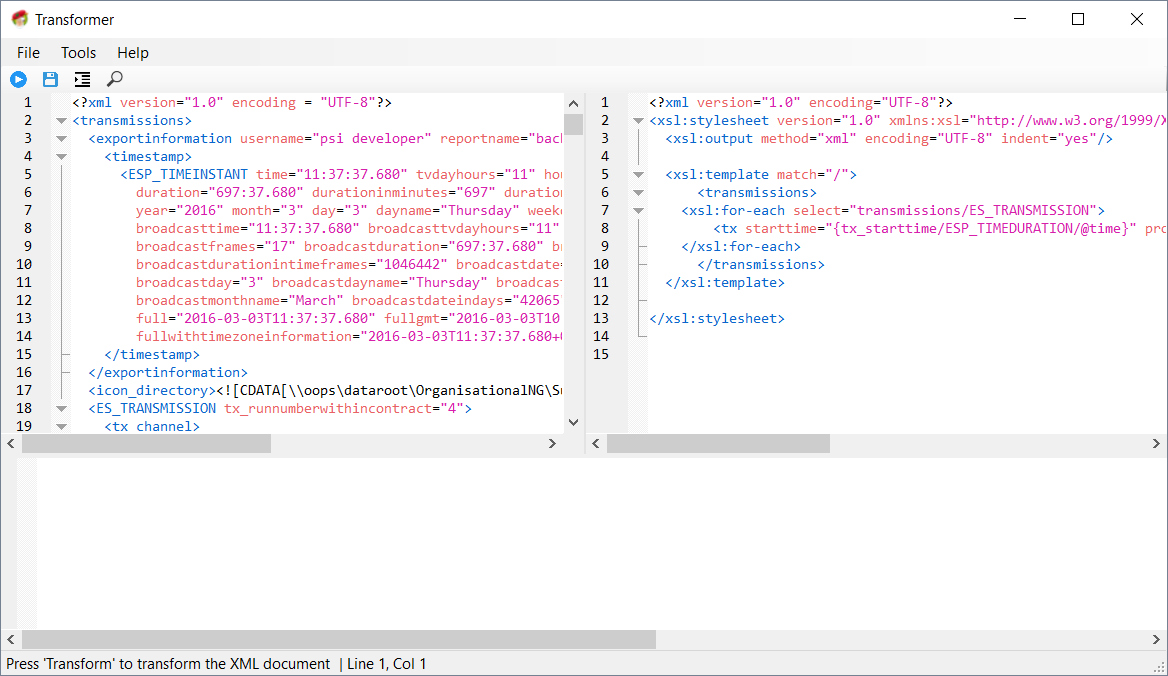Collapse the exportinformation element

[x=61, y=138]
